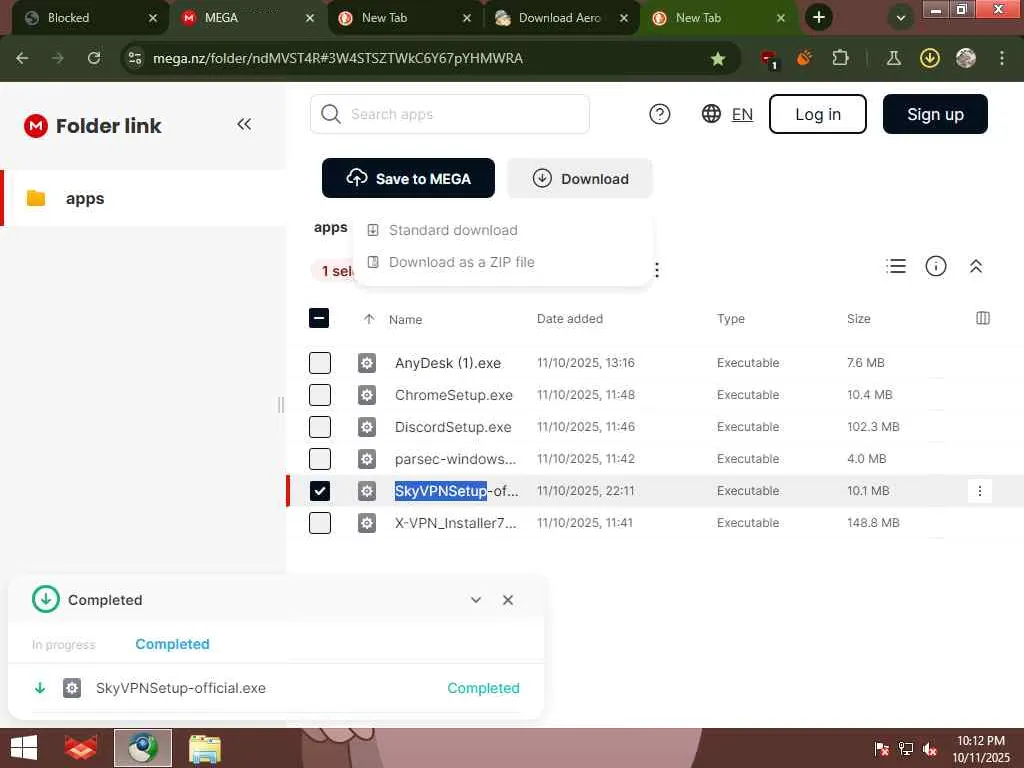Click the MEGA logo icon
The height and width of the screenshot is (768, 1024).
36,125
